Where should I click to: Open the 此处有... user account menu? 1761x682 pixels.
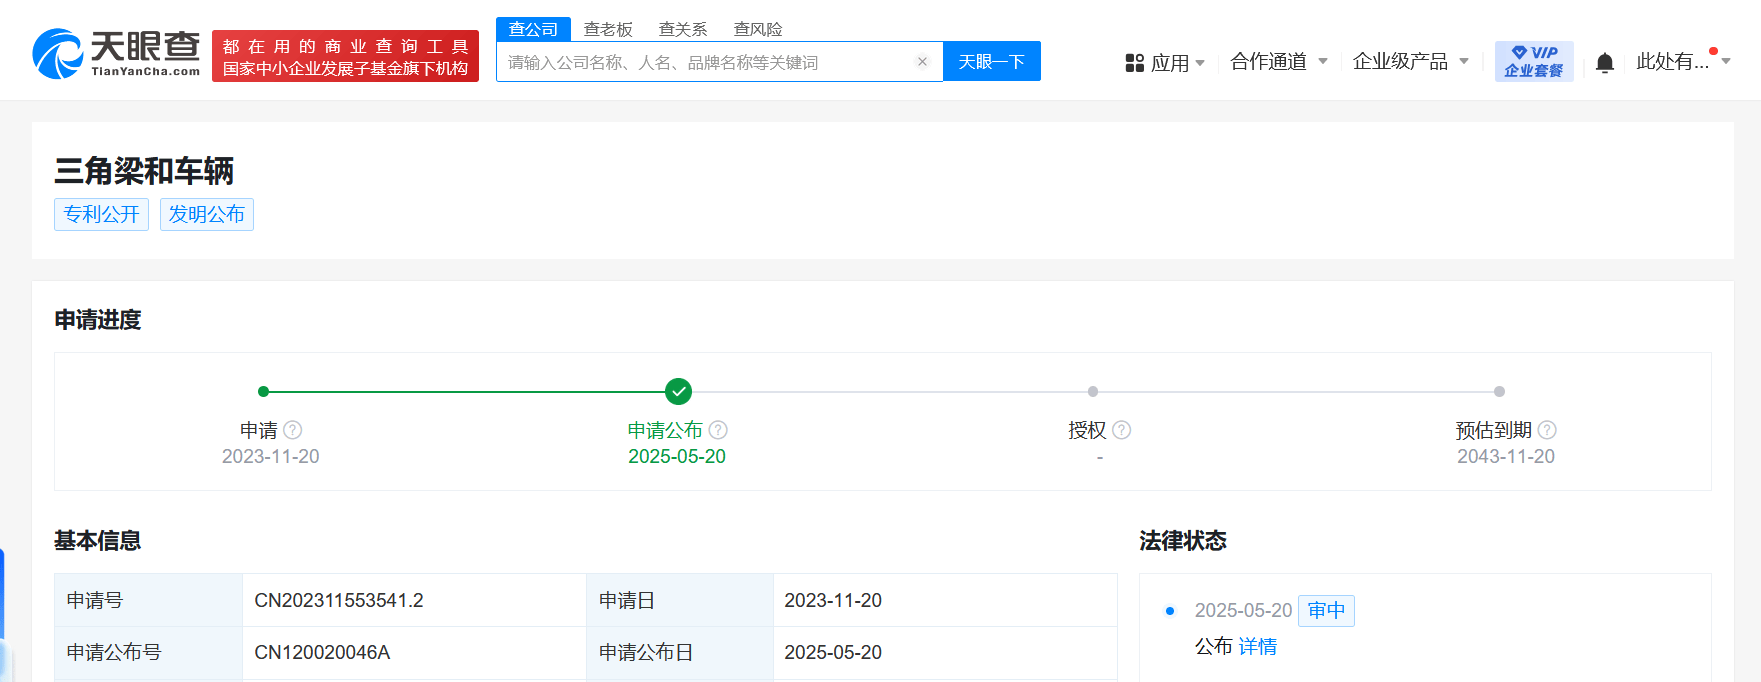pyautogui.click(x=1672, y=61)
